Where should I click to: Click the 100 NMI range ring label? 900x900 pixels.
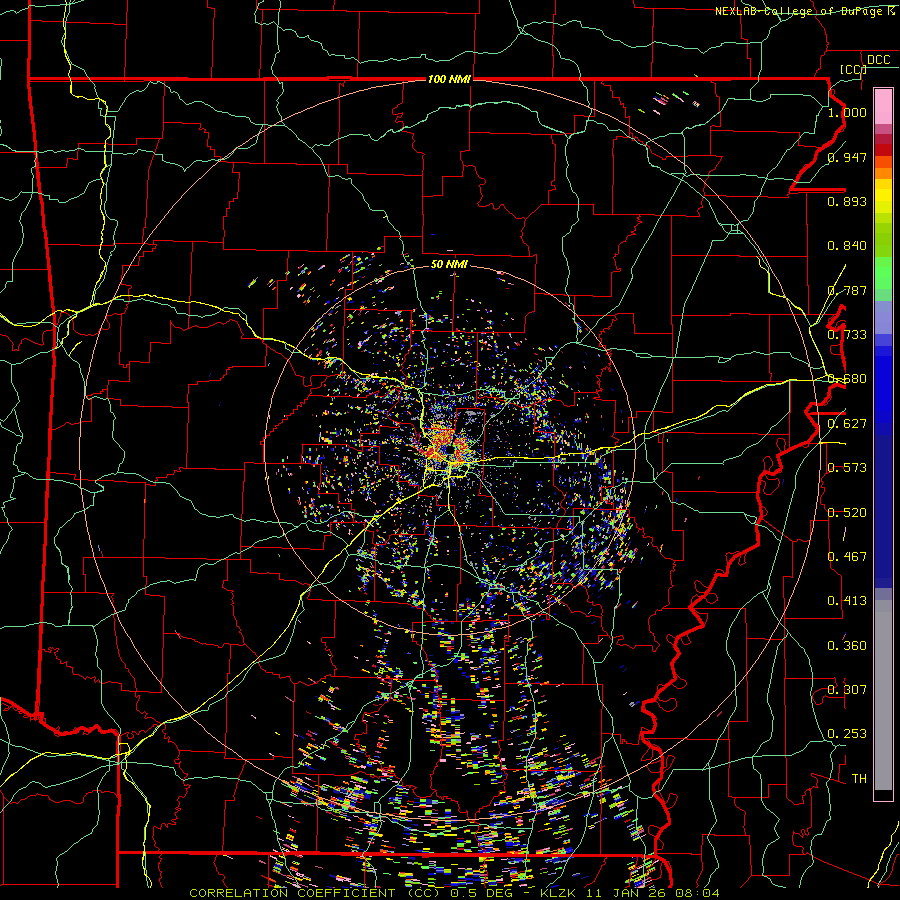tap(449, 79)
